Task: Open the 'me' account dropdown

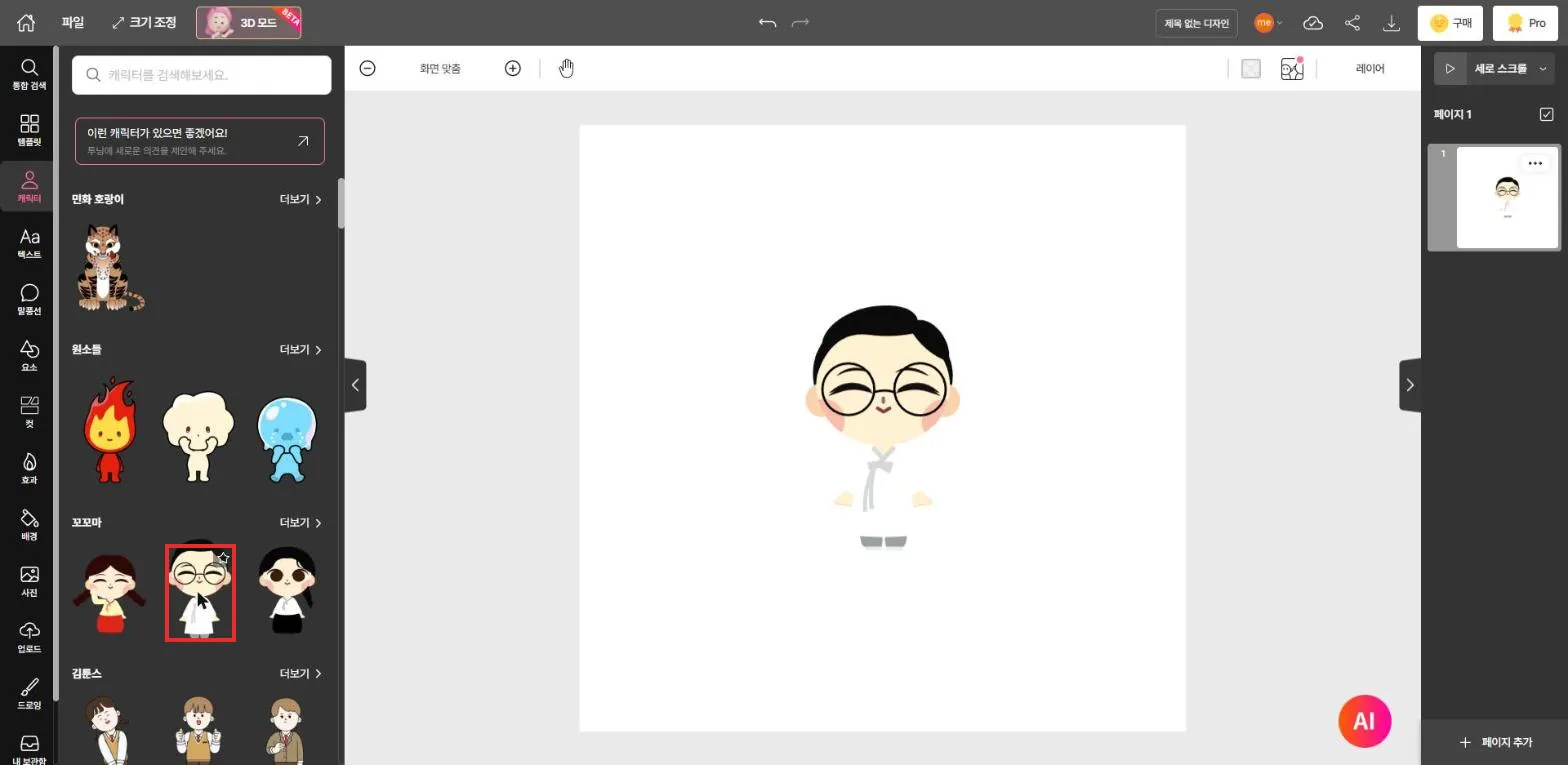Action: click(x=1269, y=22)
